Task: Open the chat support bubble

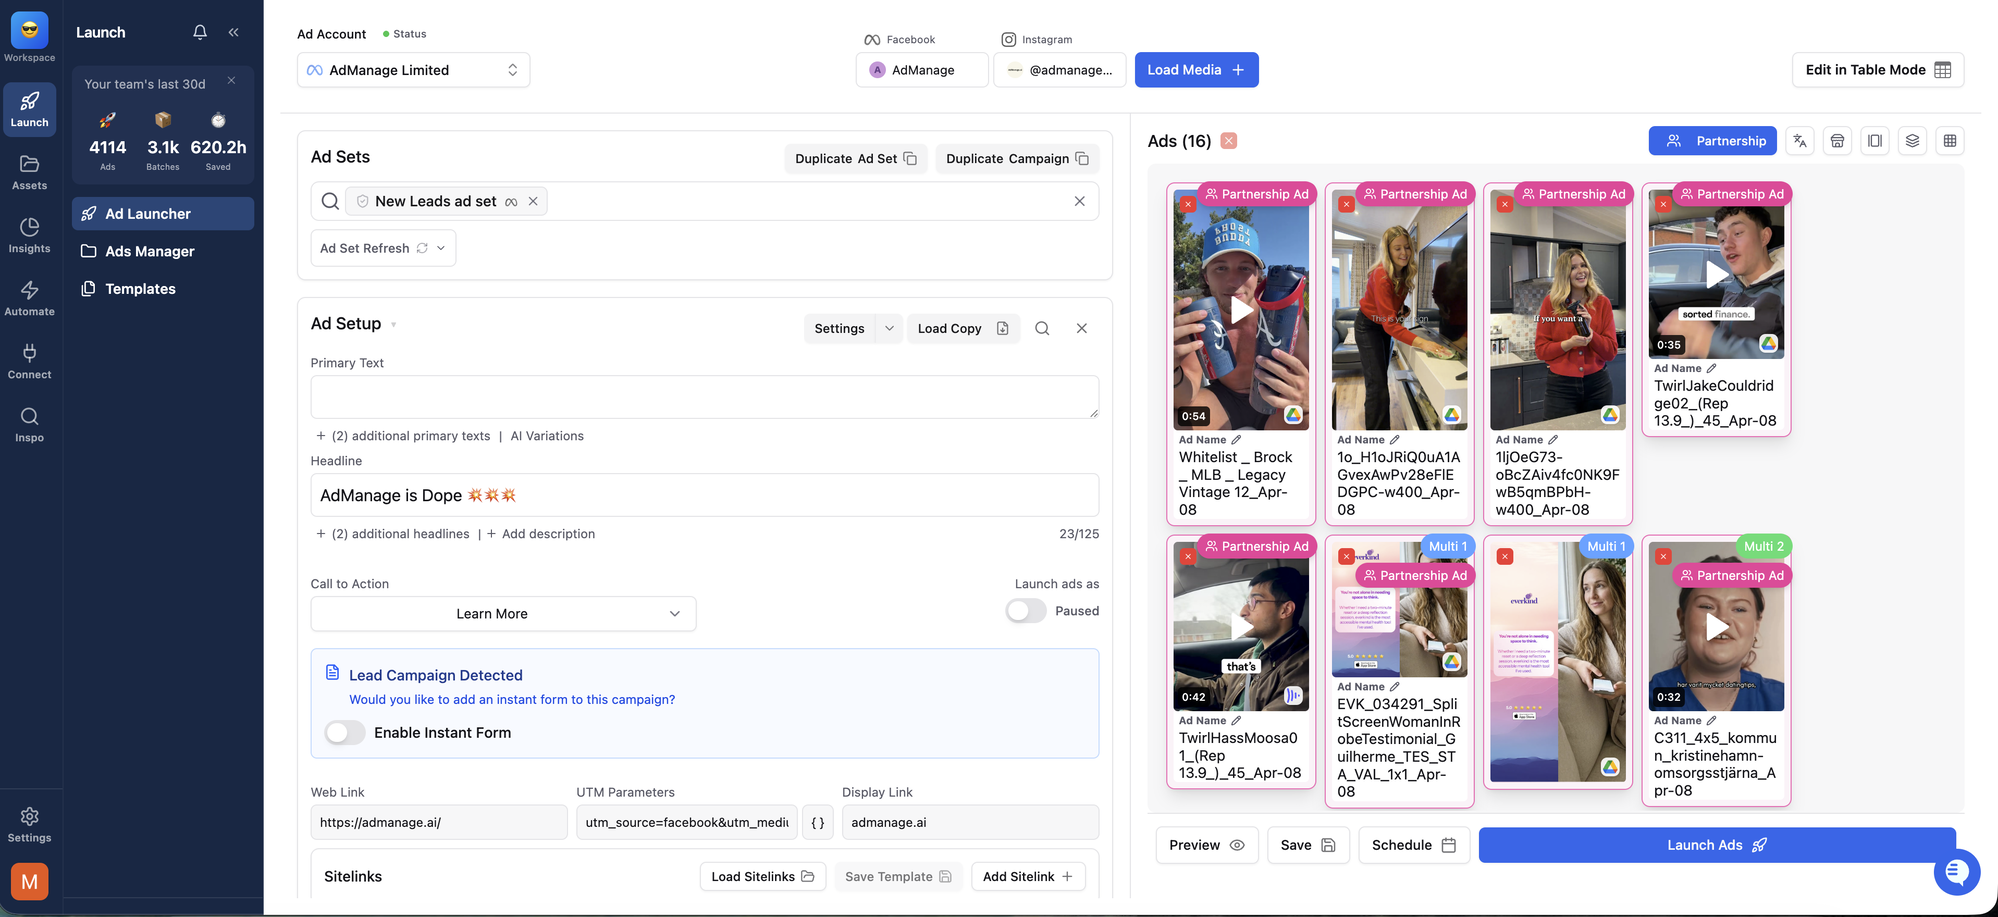Action: click(x=1957, y=872)
